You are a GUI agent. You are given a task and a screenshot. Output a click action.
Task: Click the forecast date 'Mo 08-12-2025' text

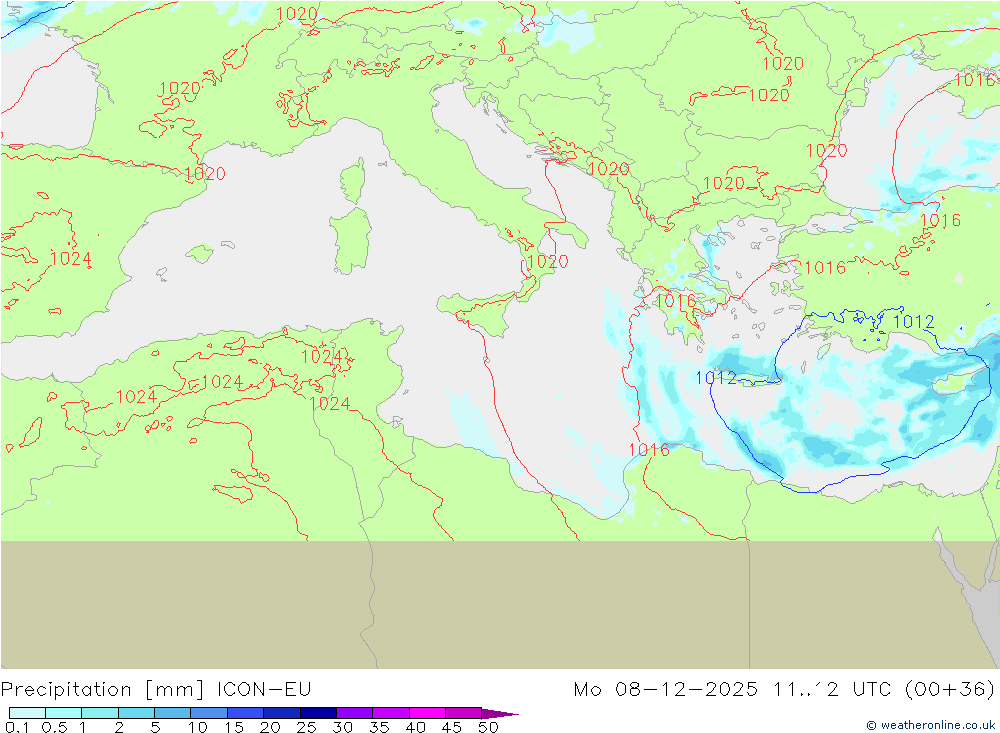(666, 690)
